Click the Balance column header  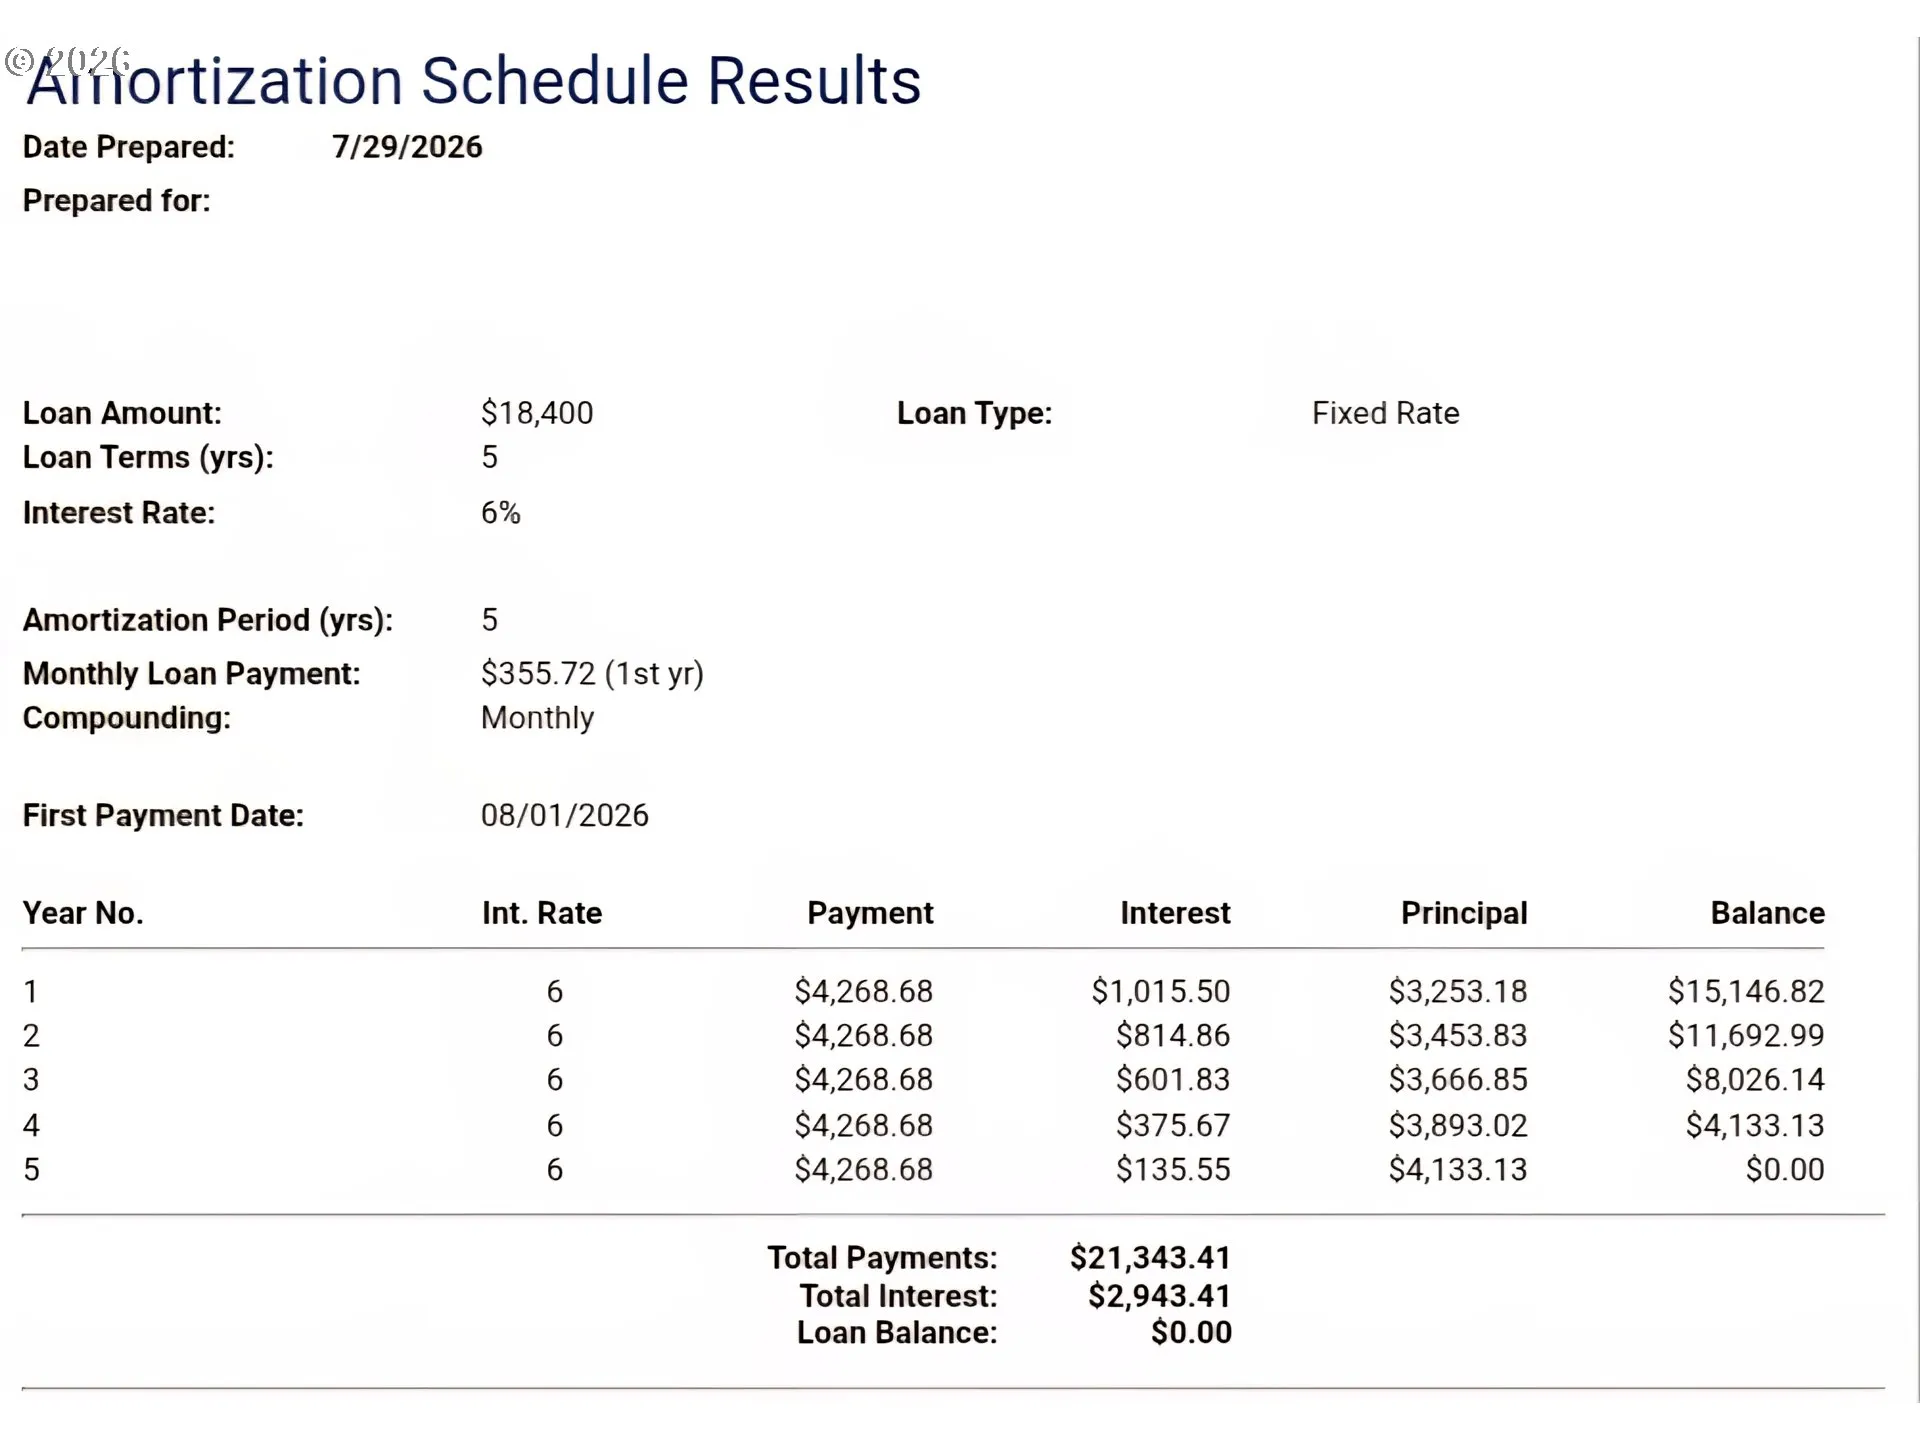coord(1767,913)
